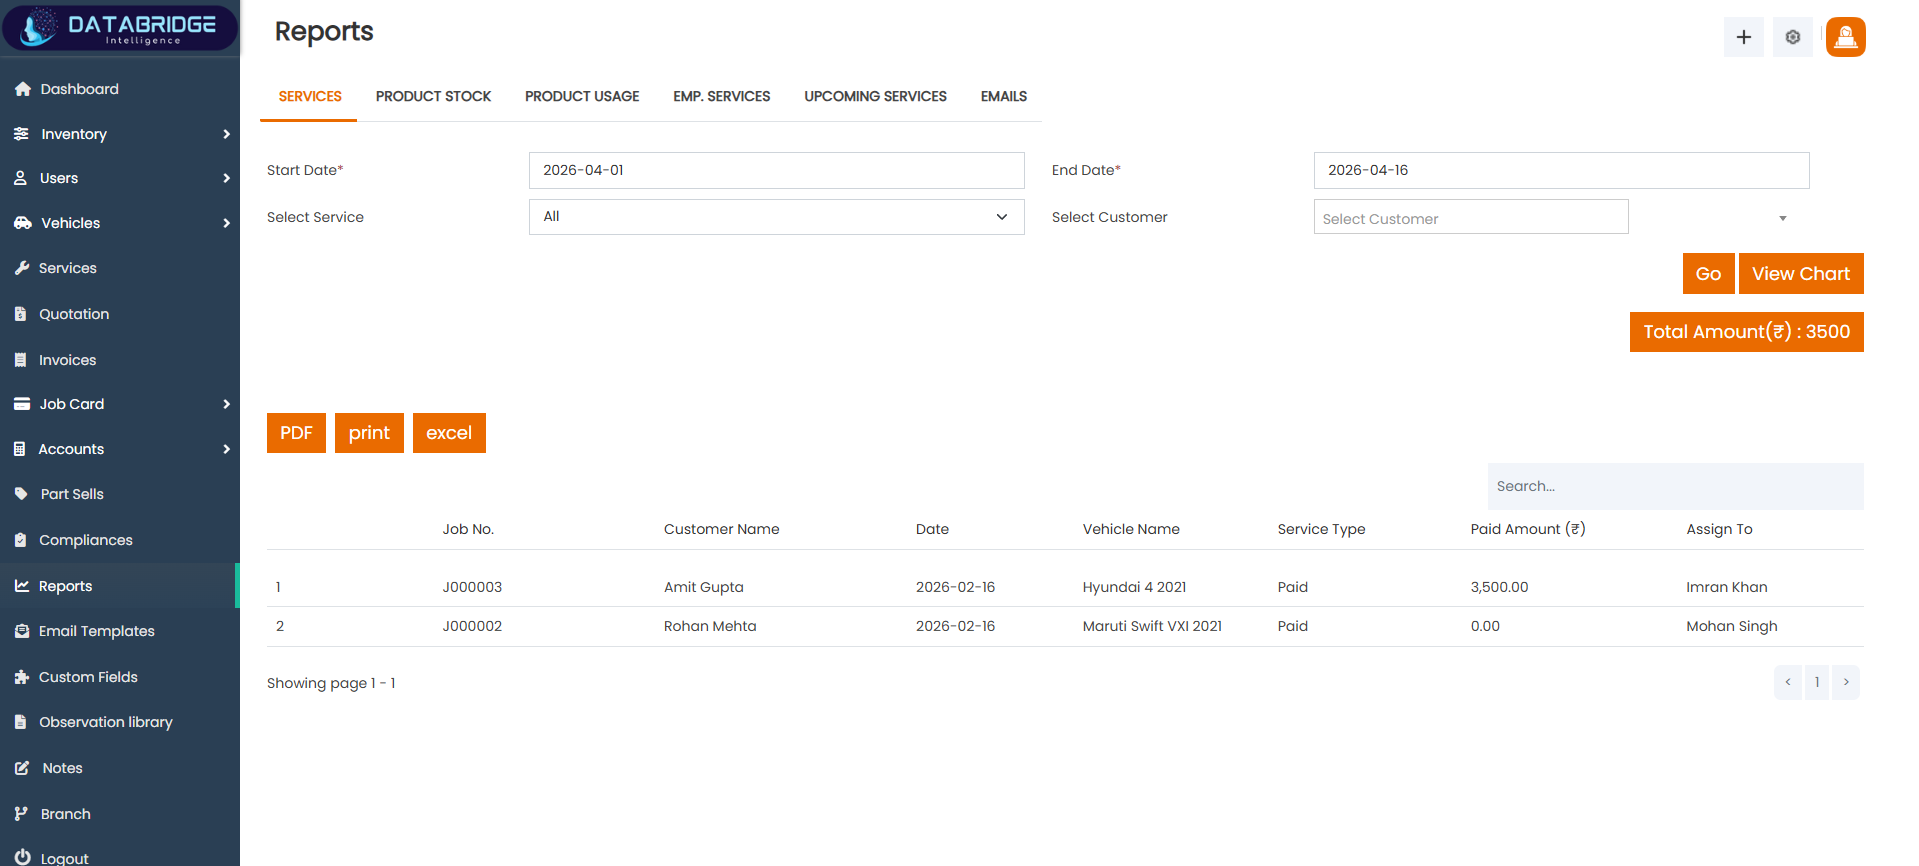1919x866 pixels.
Task: Sort by Customer Name column header
Action: tap(721, 529)
